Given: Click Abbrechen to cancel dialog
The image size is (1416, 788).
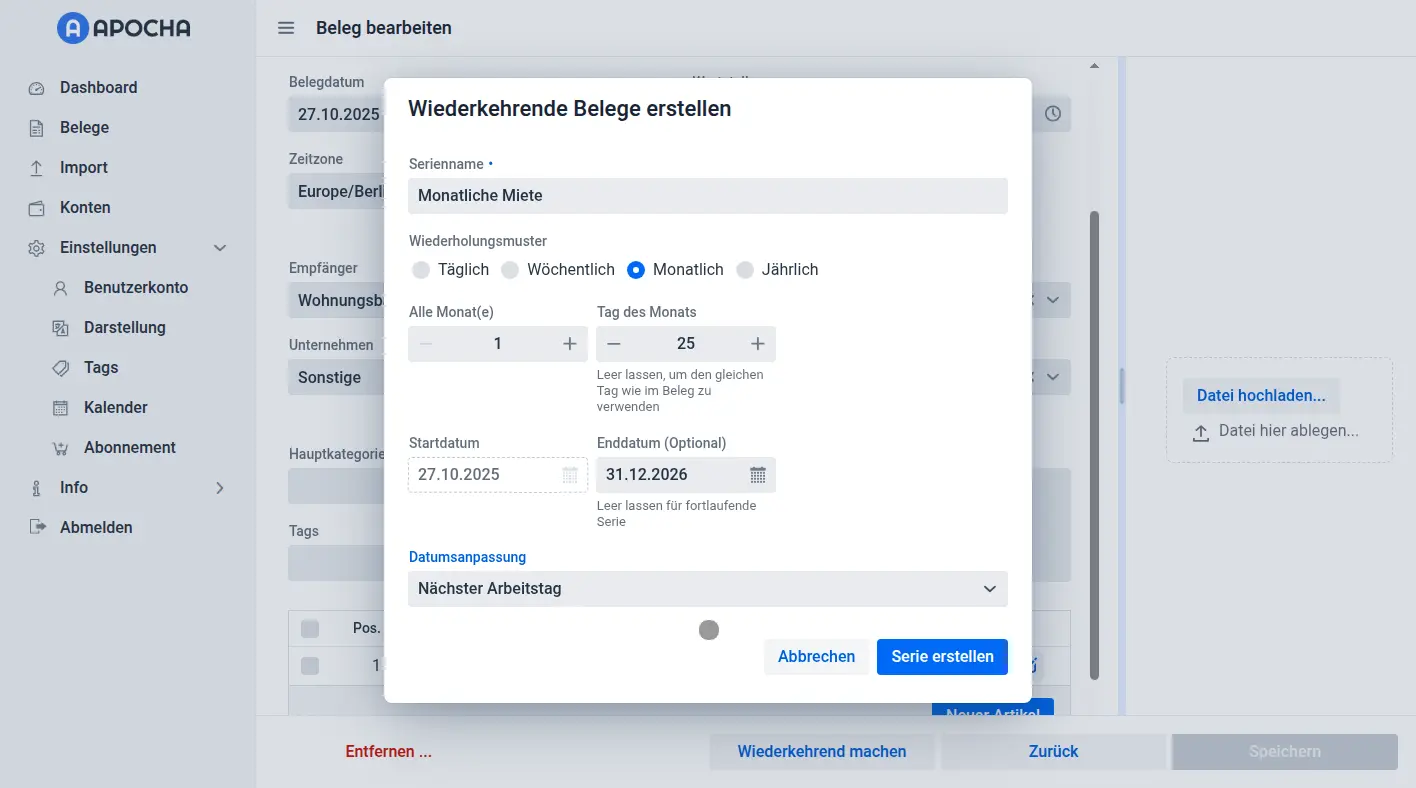Looking at the screenshot, I should point(816,657).
